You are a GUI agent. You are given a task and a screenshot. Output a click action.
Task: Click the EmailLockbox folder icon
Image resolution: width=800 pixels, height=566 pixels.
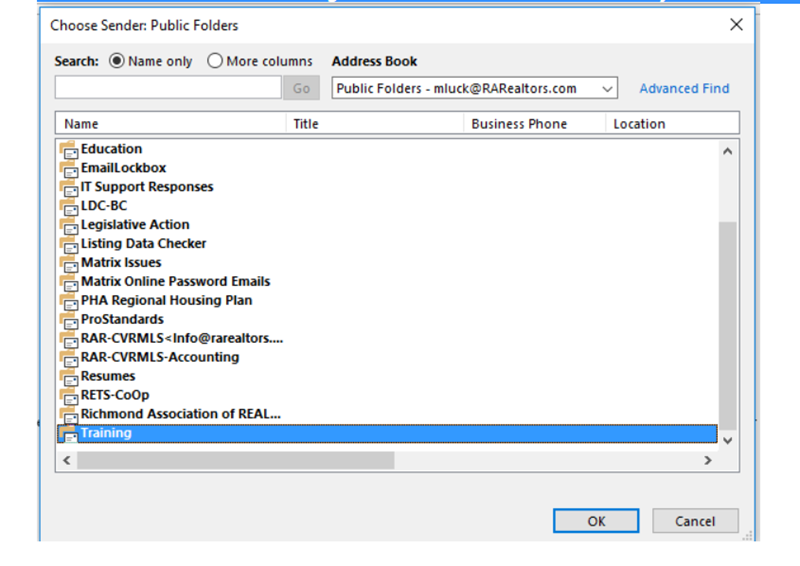tap(68, 168)
